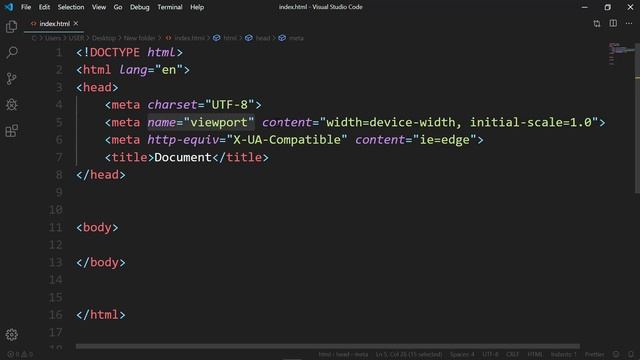Click the html symbol breadcrumb
Viewport: 640px width, 360px height.
coord(225,38)
